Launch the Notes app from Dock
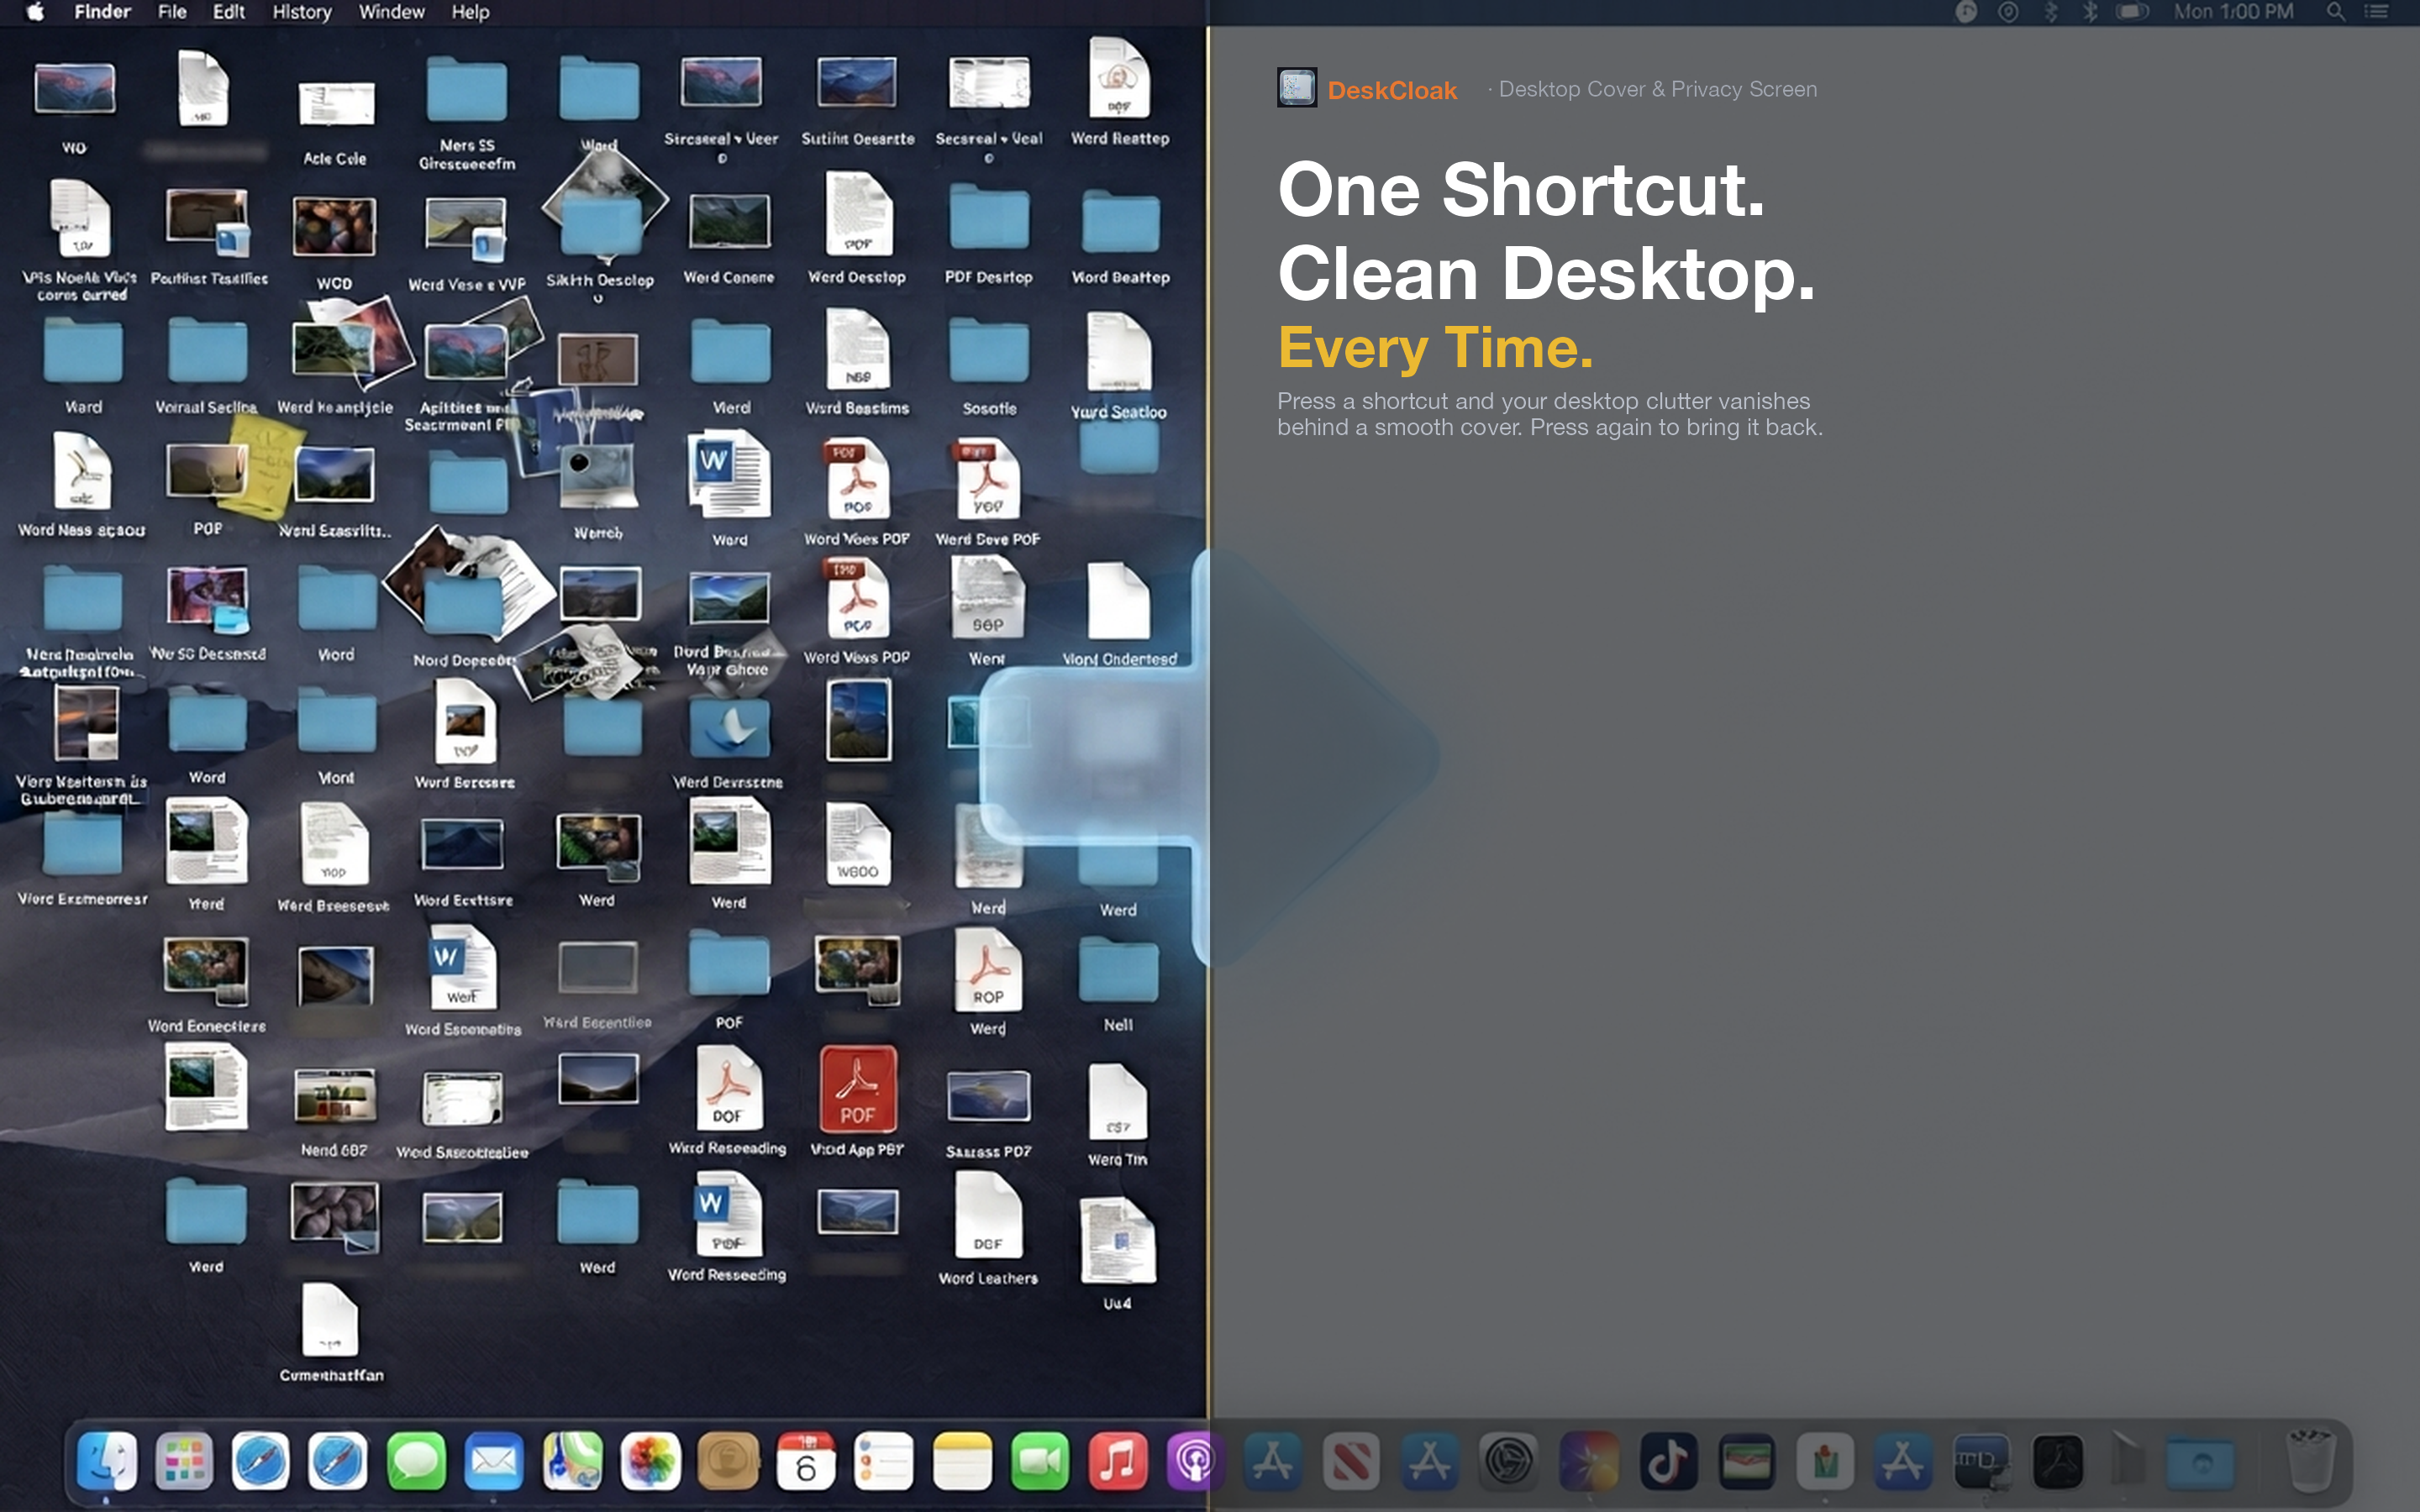This screenshot has height=1512, width=2420. pos(962,1461)
